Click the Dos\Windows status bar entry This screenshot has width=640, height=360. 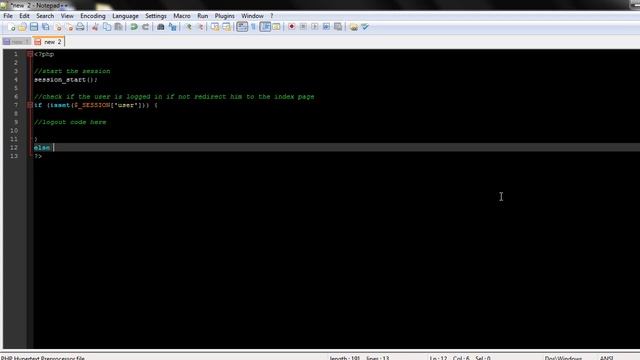(563, 358)
